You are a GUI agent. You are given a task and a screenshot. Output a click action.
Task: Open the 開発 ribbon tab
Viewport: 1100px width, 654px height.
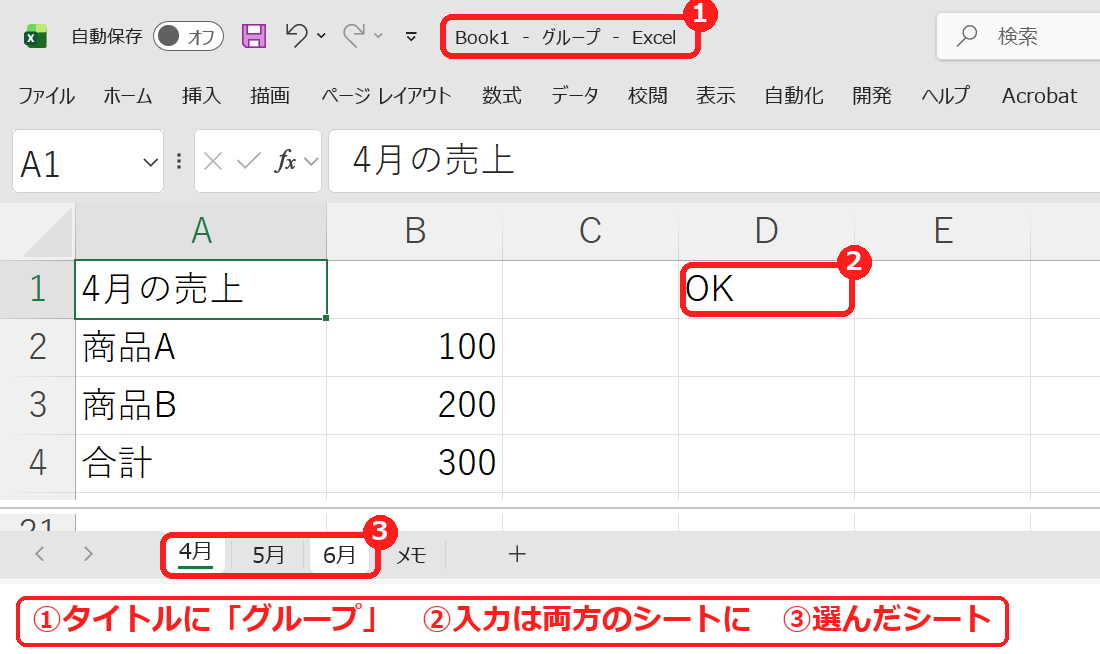pyautogui.click(x=872, y=95)
